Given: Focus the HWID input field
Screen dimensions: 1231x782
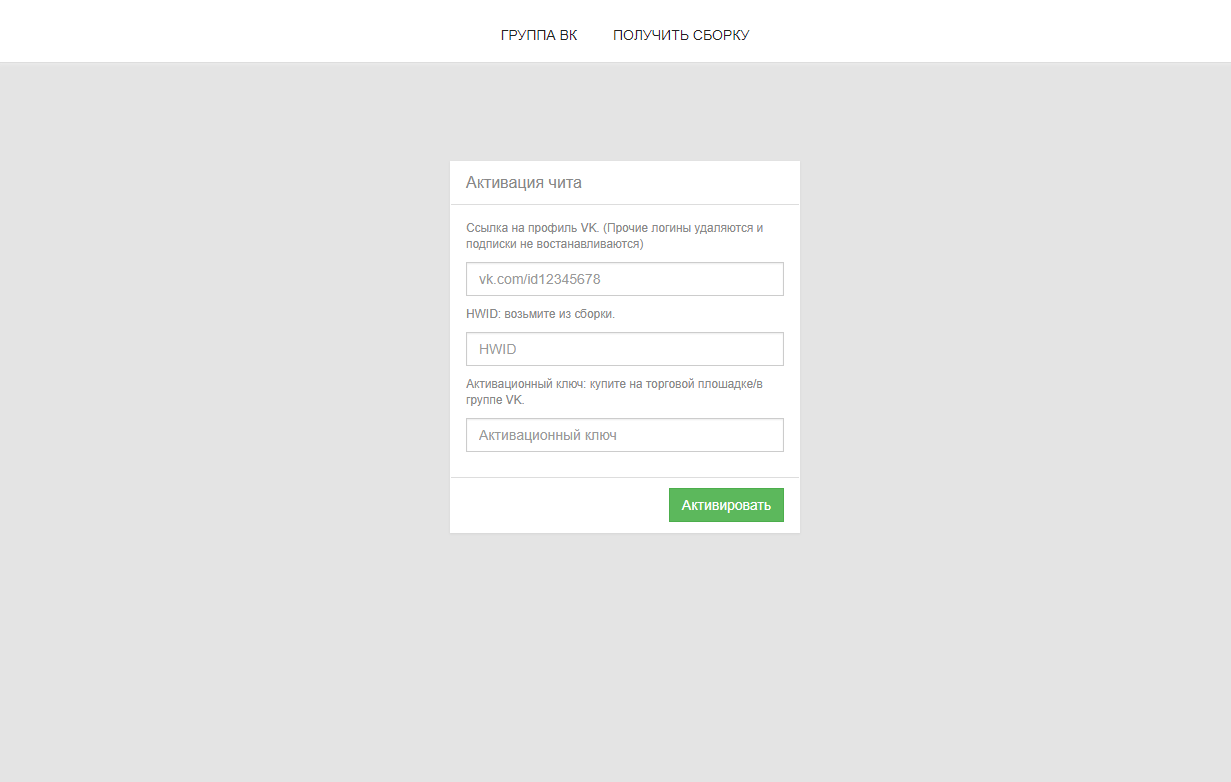Looking at the screenshot, I should coord(625,349).
